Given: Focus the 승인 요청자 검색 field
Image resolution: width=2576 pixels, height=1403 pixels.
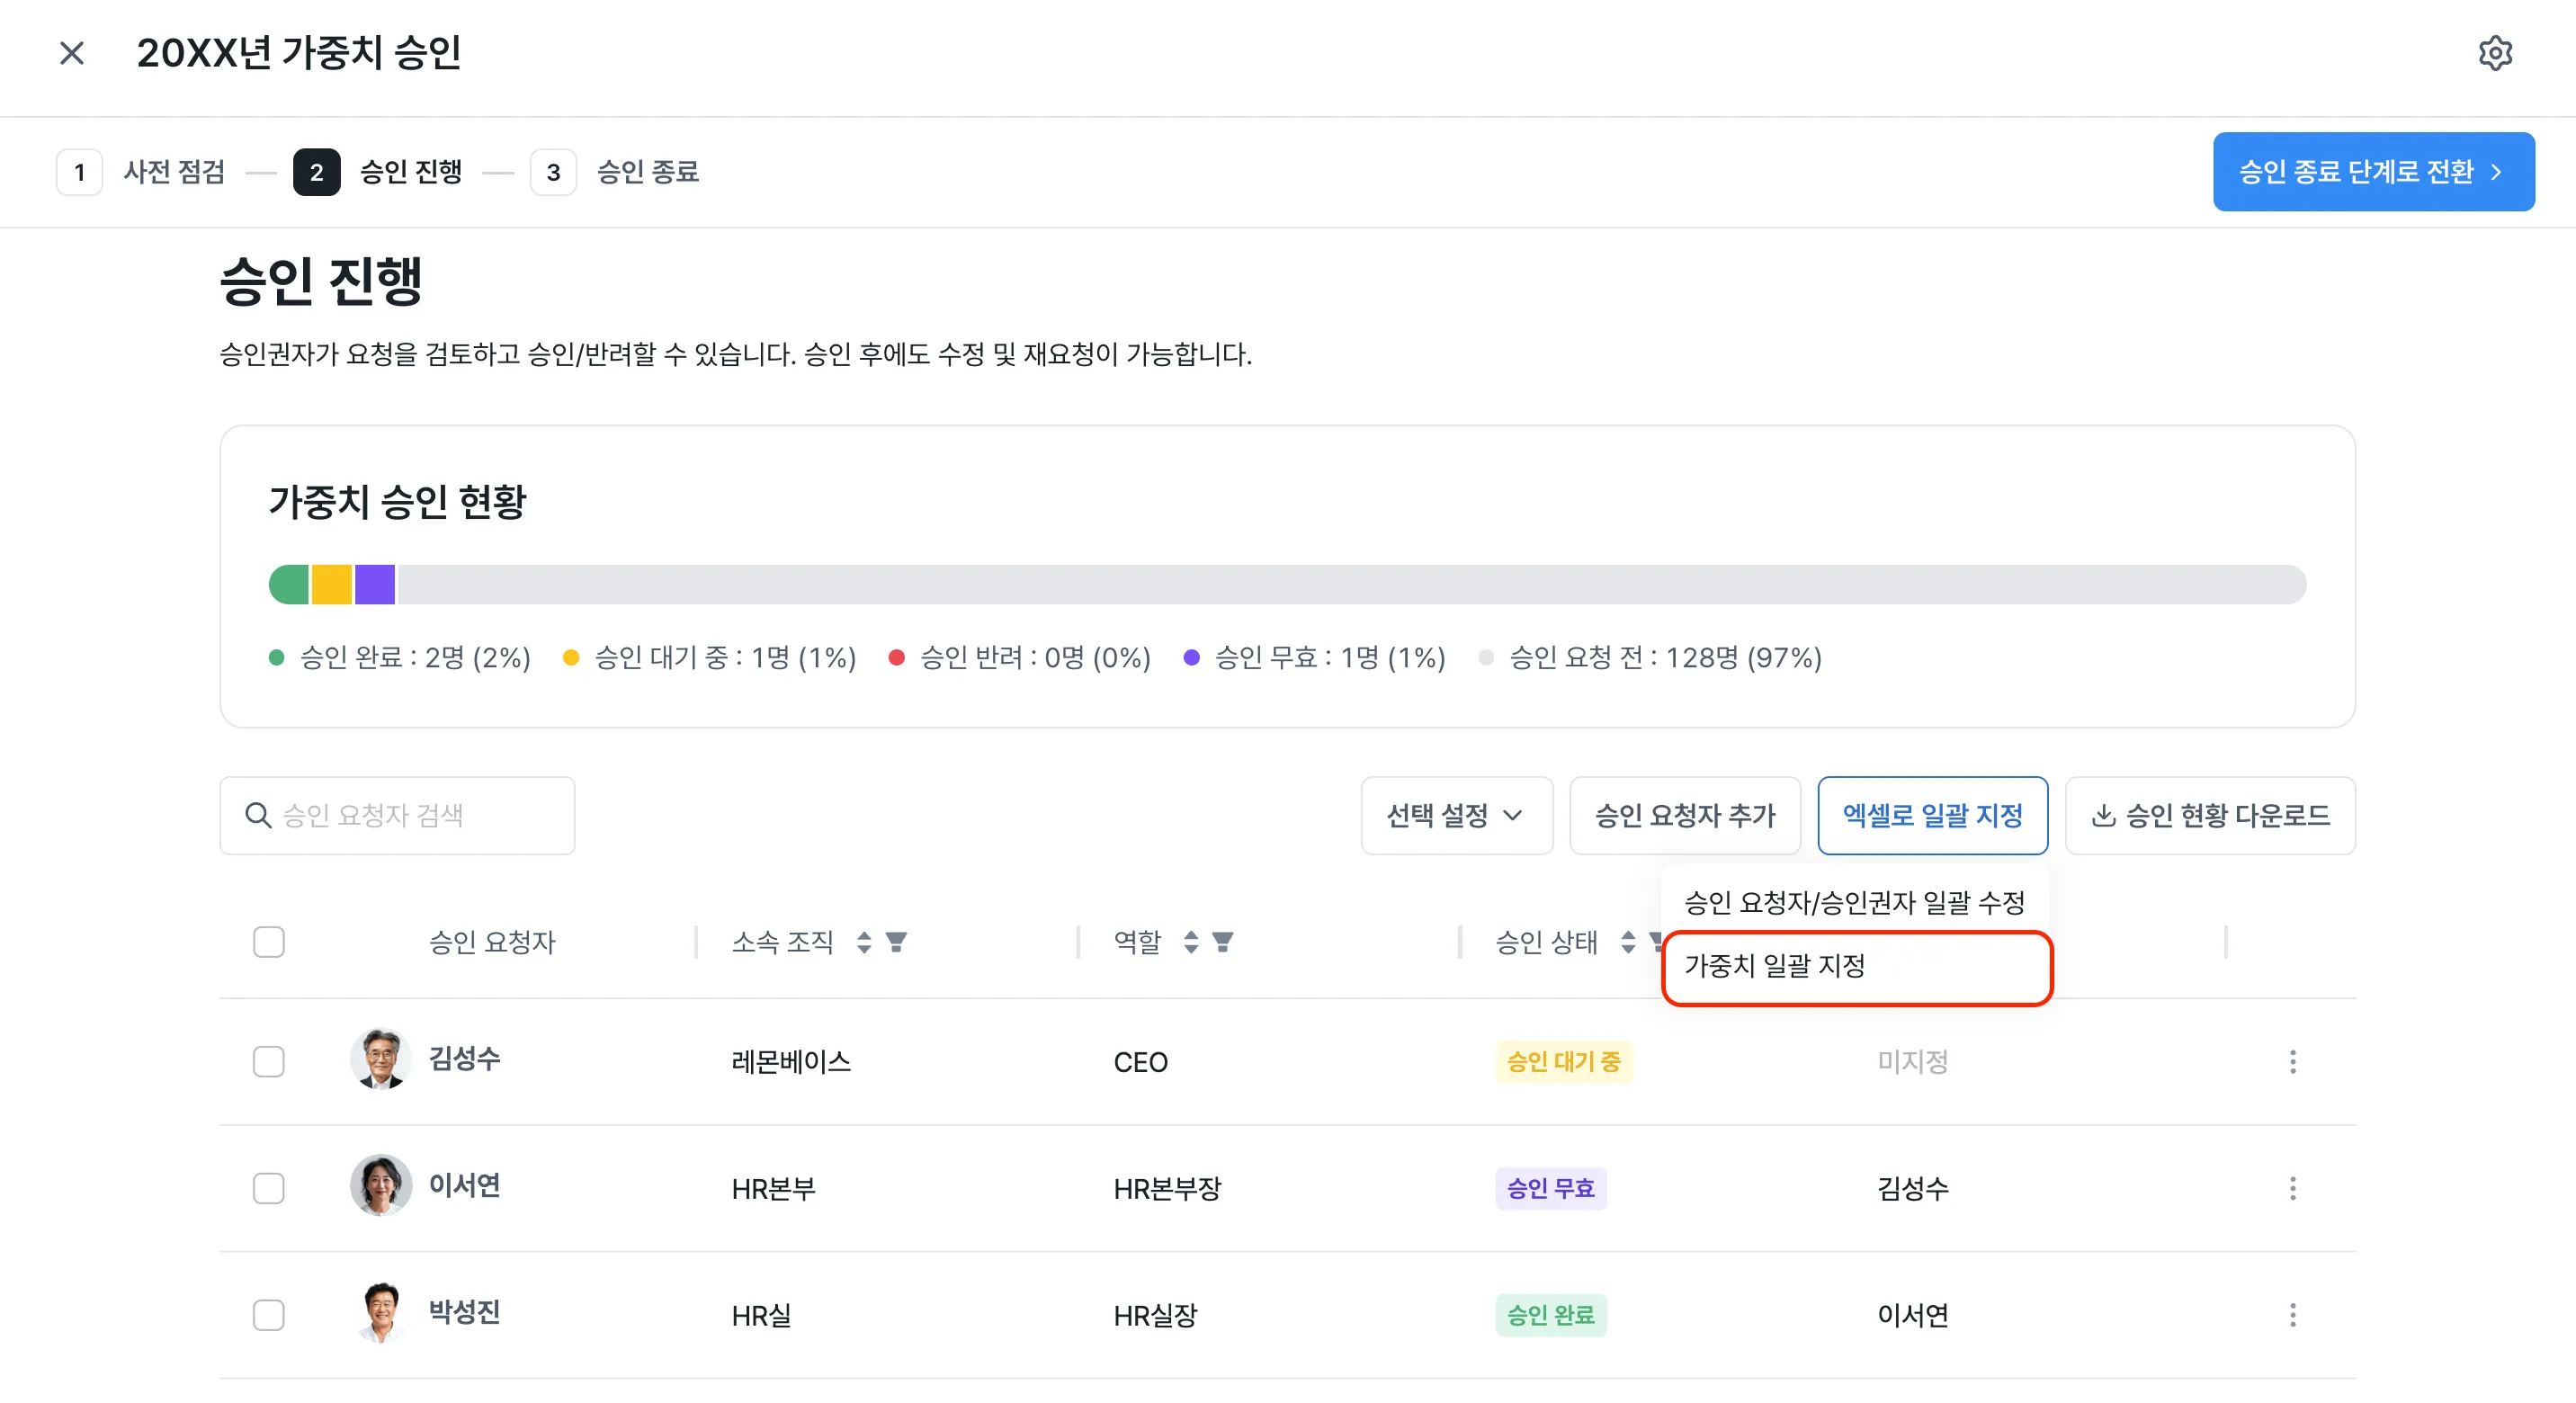Looking at the screenshot, I should 397,816.
